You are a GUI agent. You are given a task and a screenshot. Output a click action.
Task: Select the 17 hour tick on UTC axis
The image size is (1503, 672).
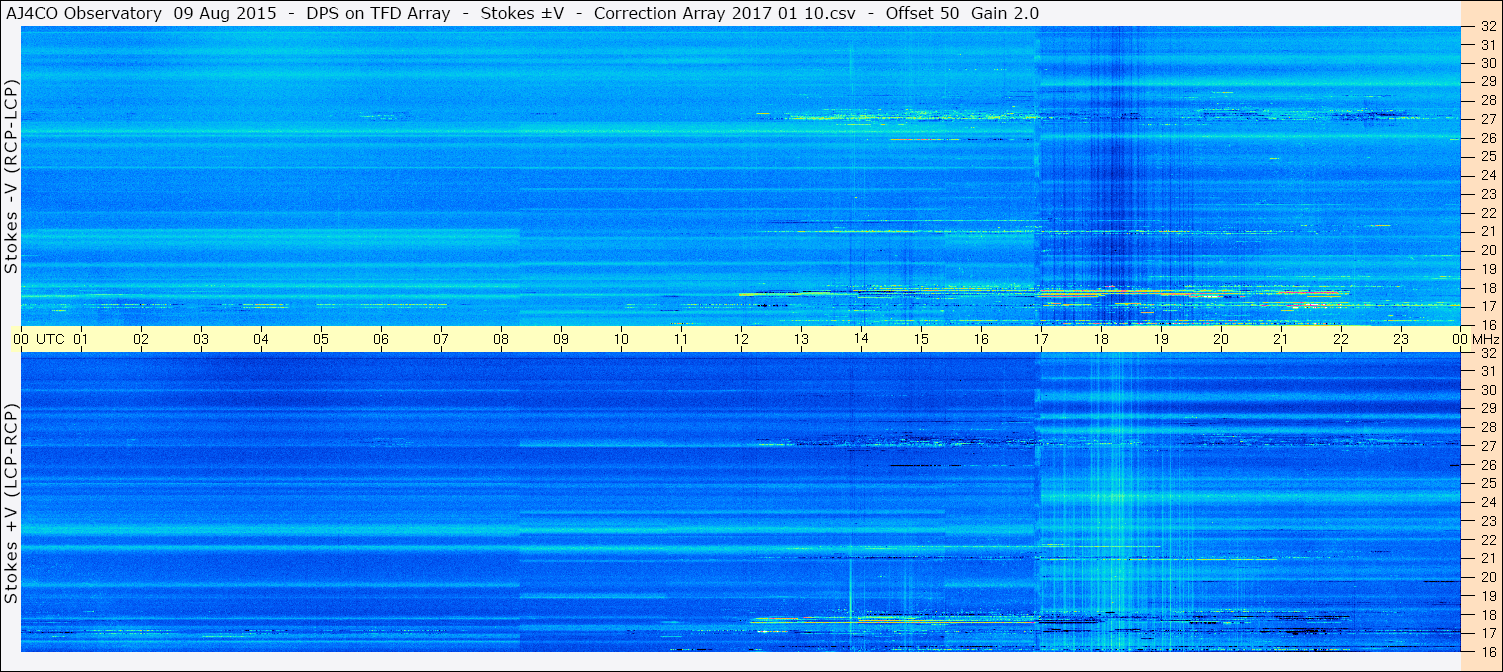coord(1041,339)
